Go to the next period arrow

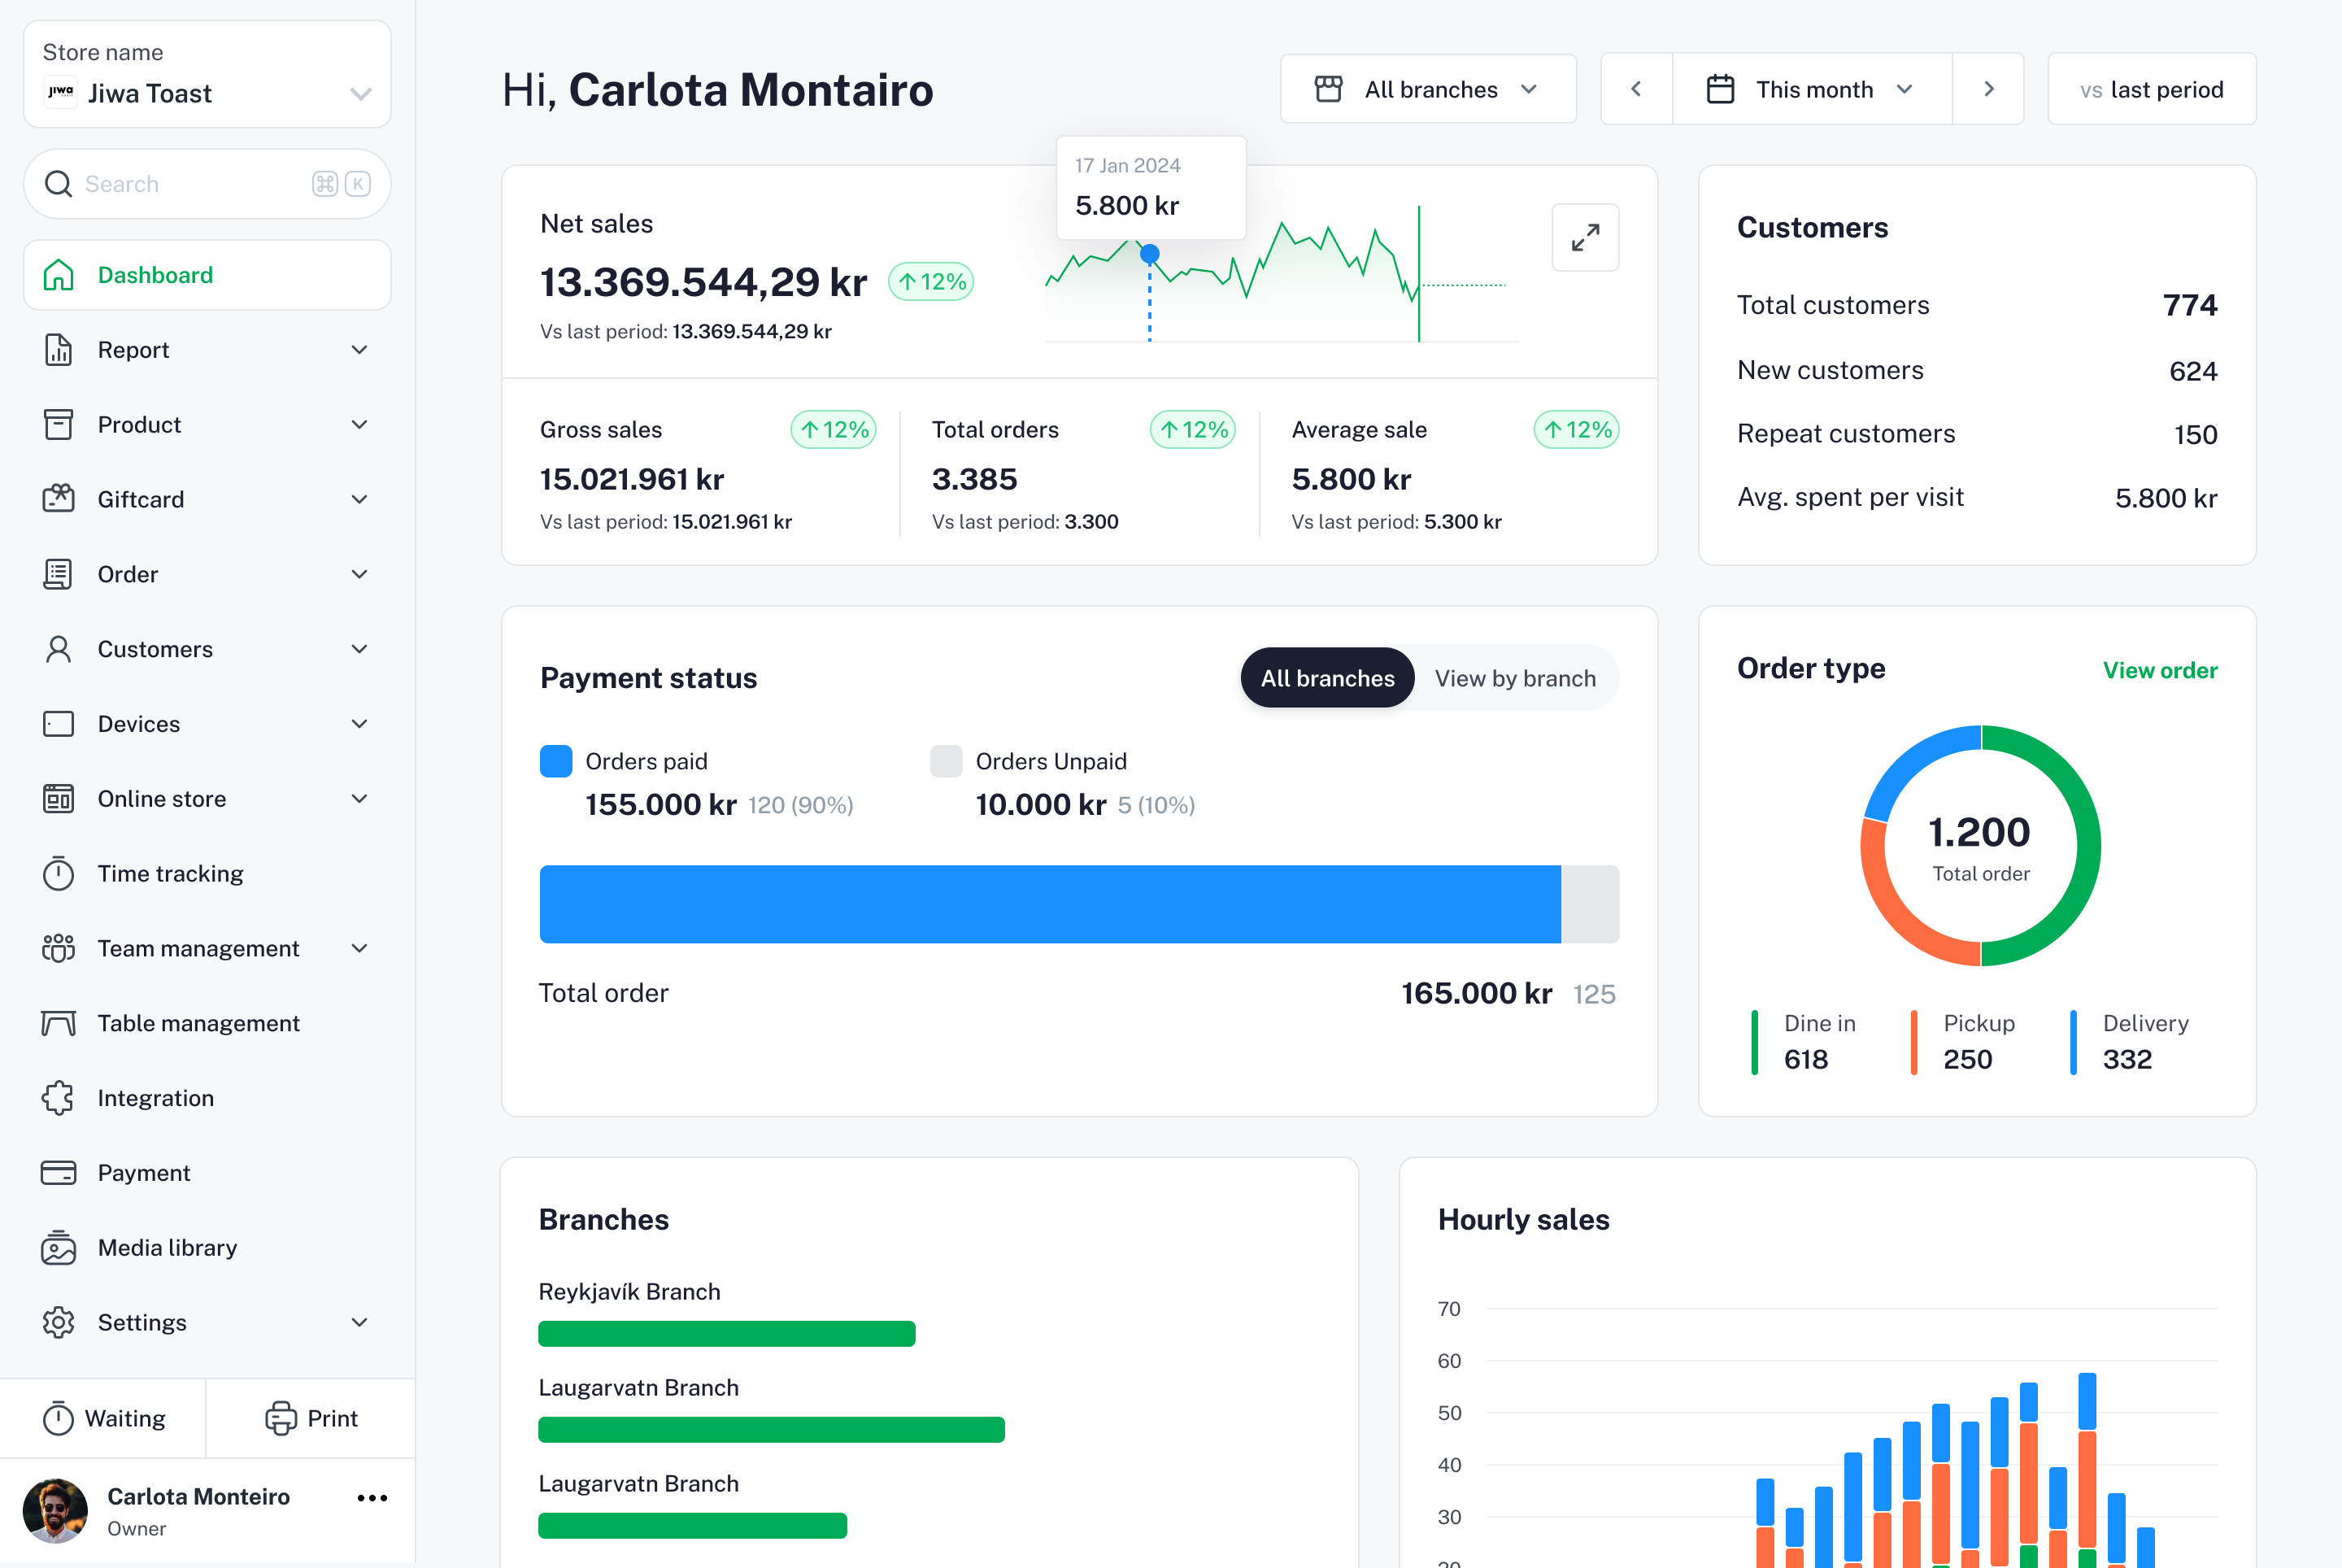[x=1988, y=89]
